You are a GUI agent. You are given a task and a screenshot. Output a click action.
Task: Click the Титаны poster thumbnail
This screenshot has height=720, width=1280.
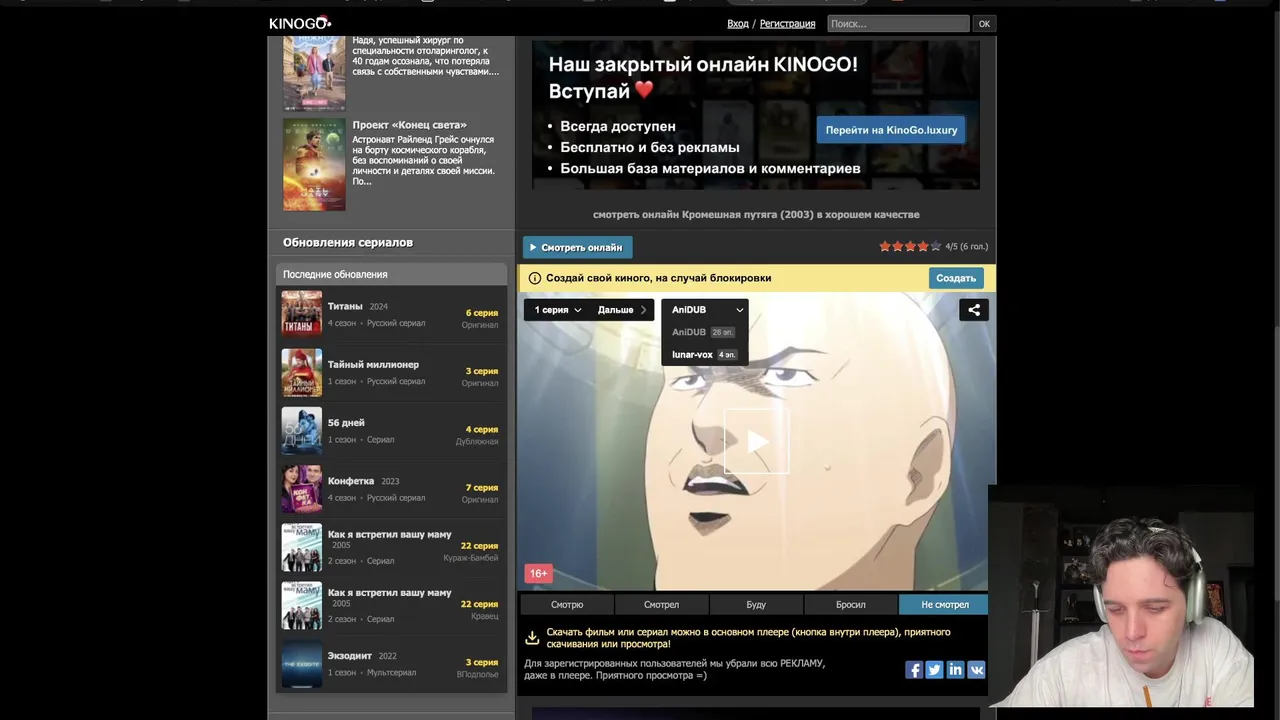(x=302, y=313)
